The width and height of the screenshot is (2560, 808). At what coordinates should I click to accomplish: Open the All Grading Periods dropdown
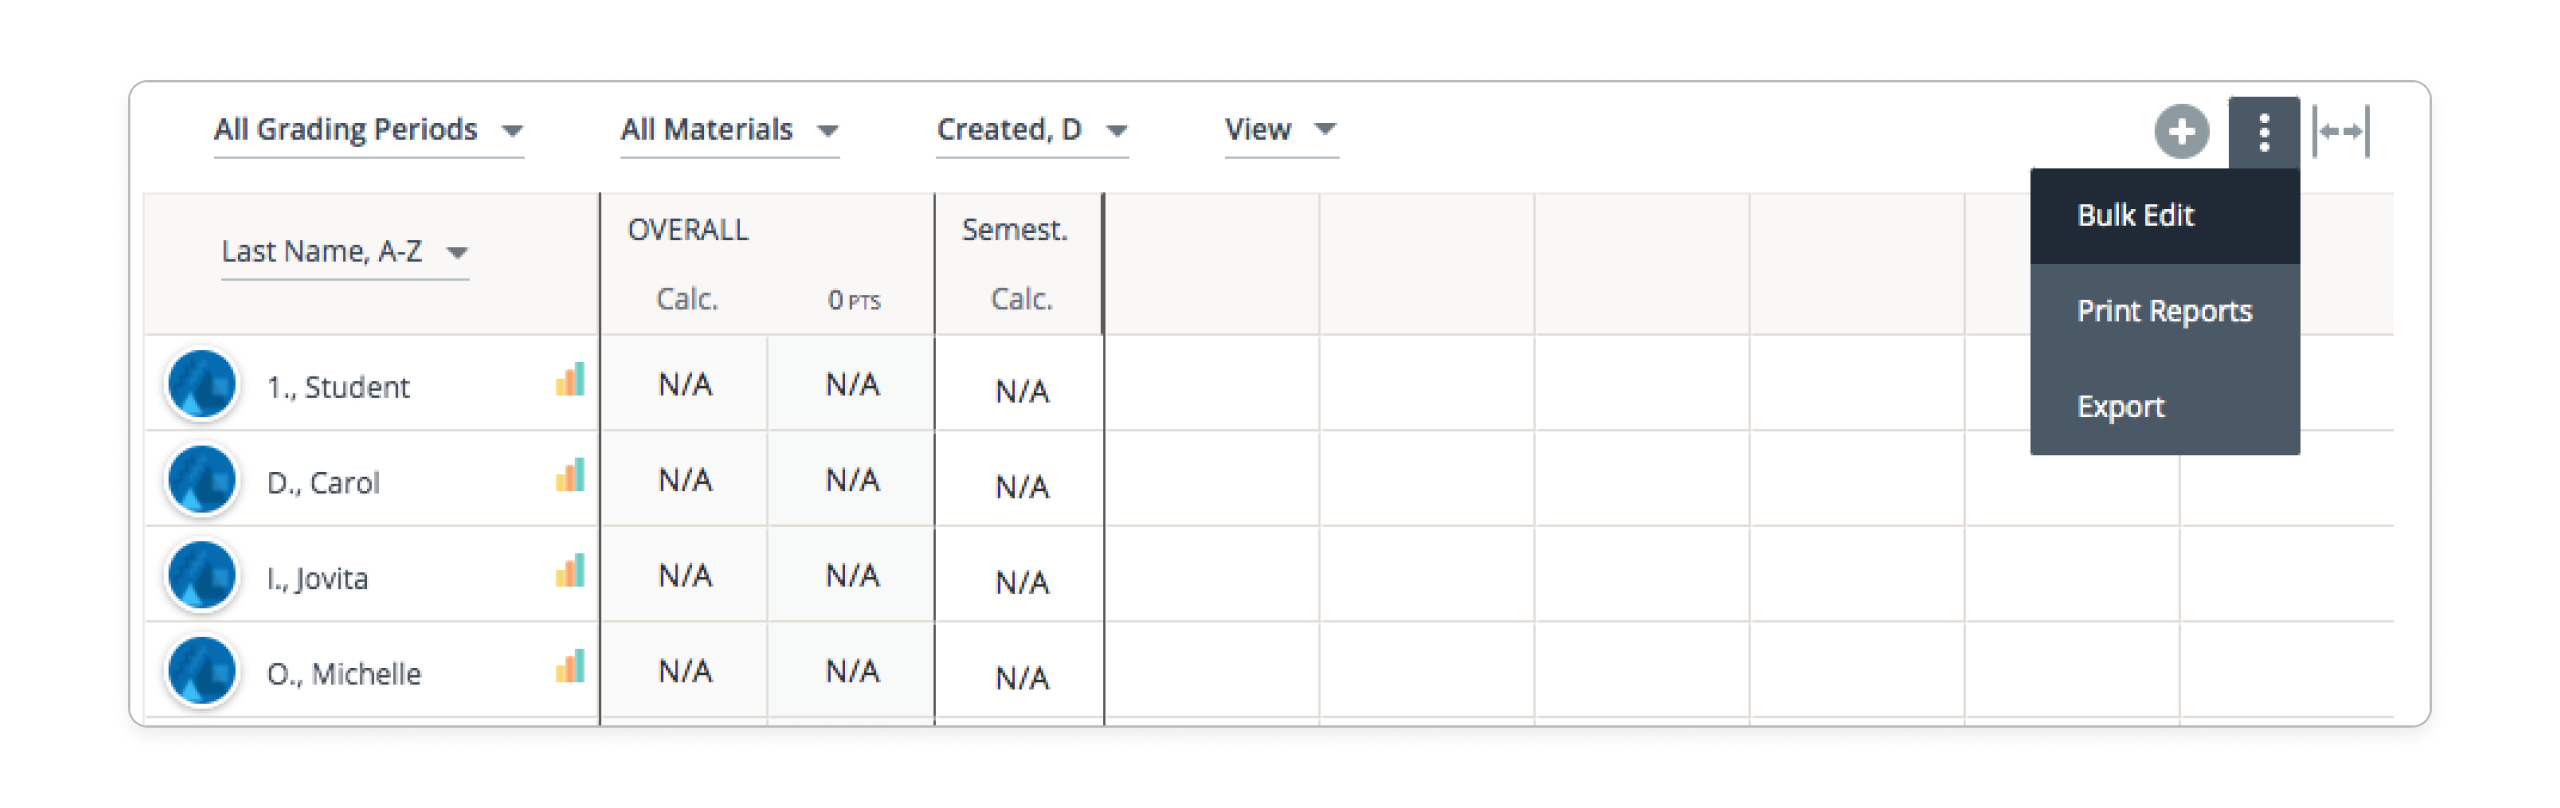click(x=368, y=129)
